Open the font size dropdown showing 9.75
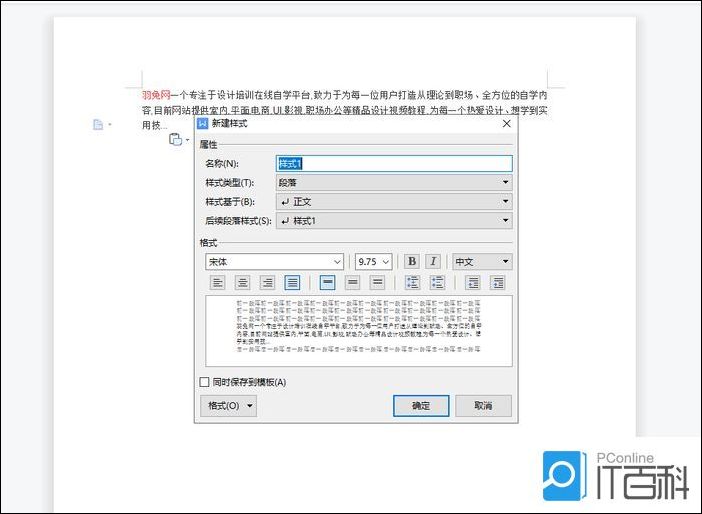 click(x=373, y=262)
